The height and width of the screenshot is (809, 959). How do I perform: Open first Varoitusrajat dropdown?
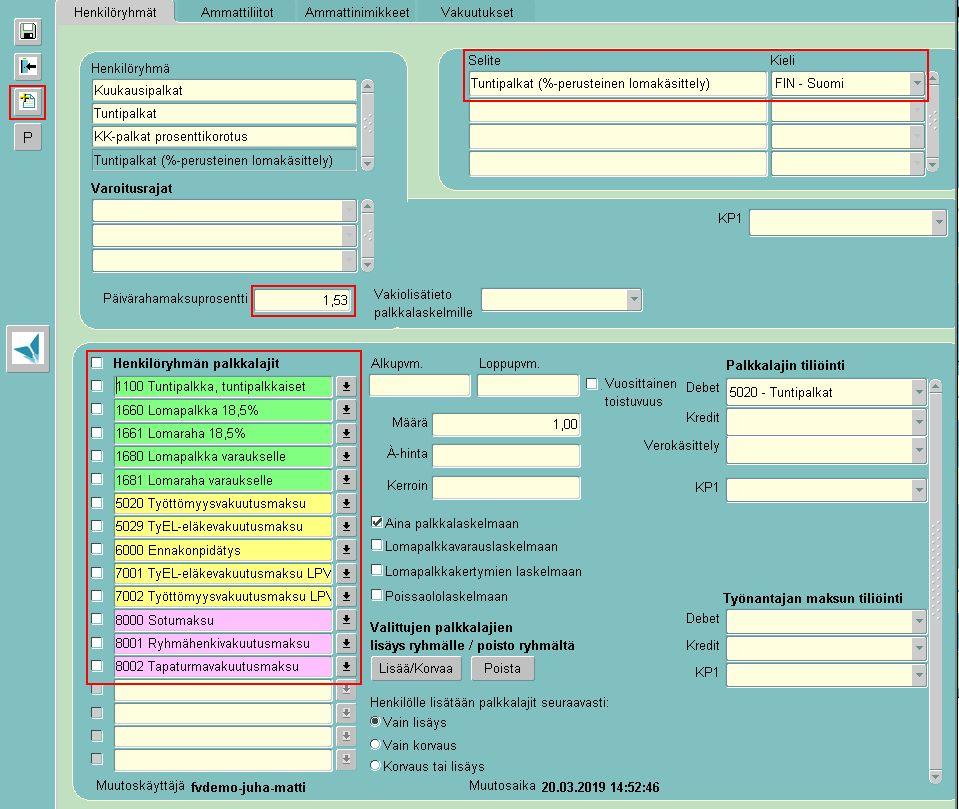[349, 211]
